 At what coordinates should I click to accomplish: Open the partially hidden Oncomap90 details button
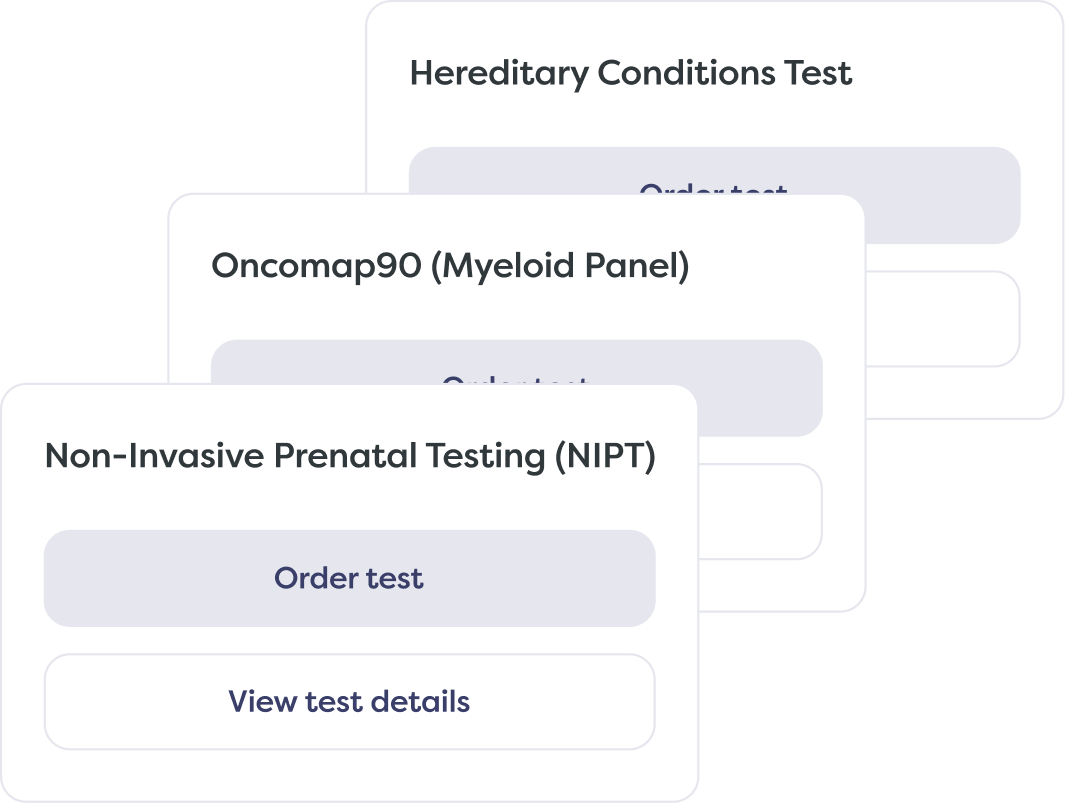pyautogui.click(x=758, y=510)
